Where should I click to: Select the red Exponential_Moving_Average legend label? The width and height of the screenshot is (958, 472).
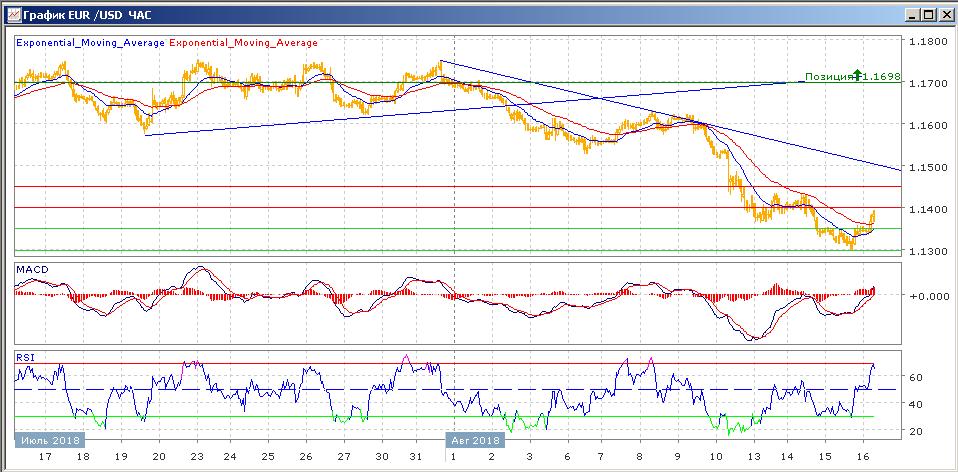[244, 43]
